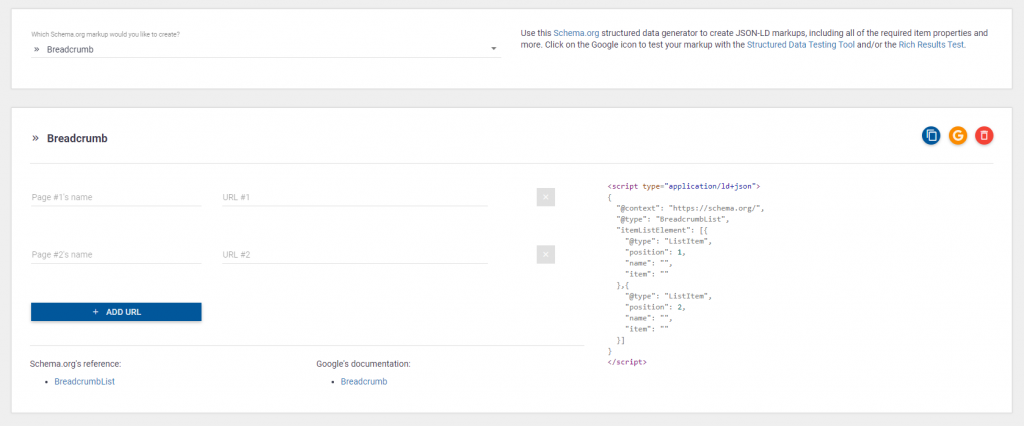
Task: Click the Page #2's name field
Action: (116, 255)
